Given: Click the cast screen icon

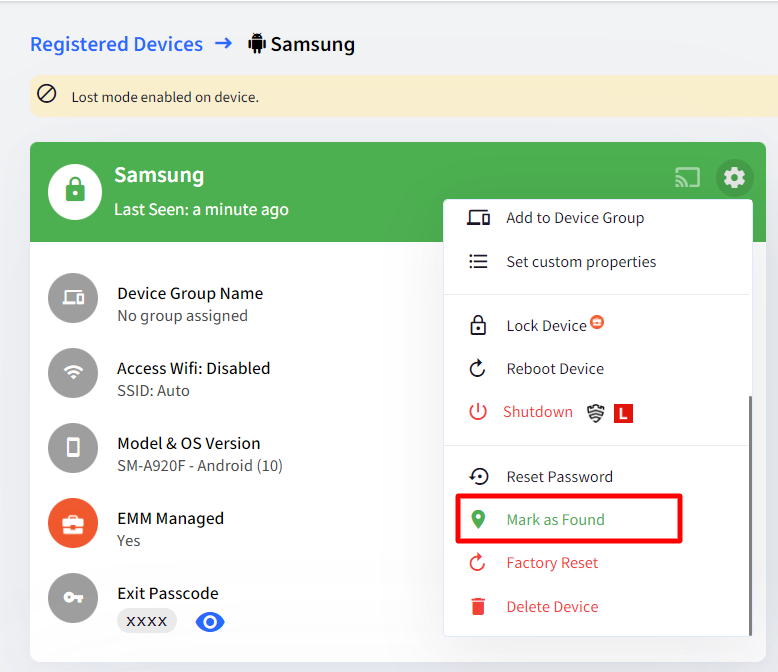Looking at the screenshot, I should tap(687, 177).
